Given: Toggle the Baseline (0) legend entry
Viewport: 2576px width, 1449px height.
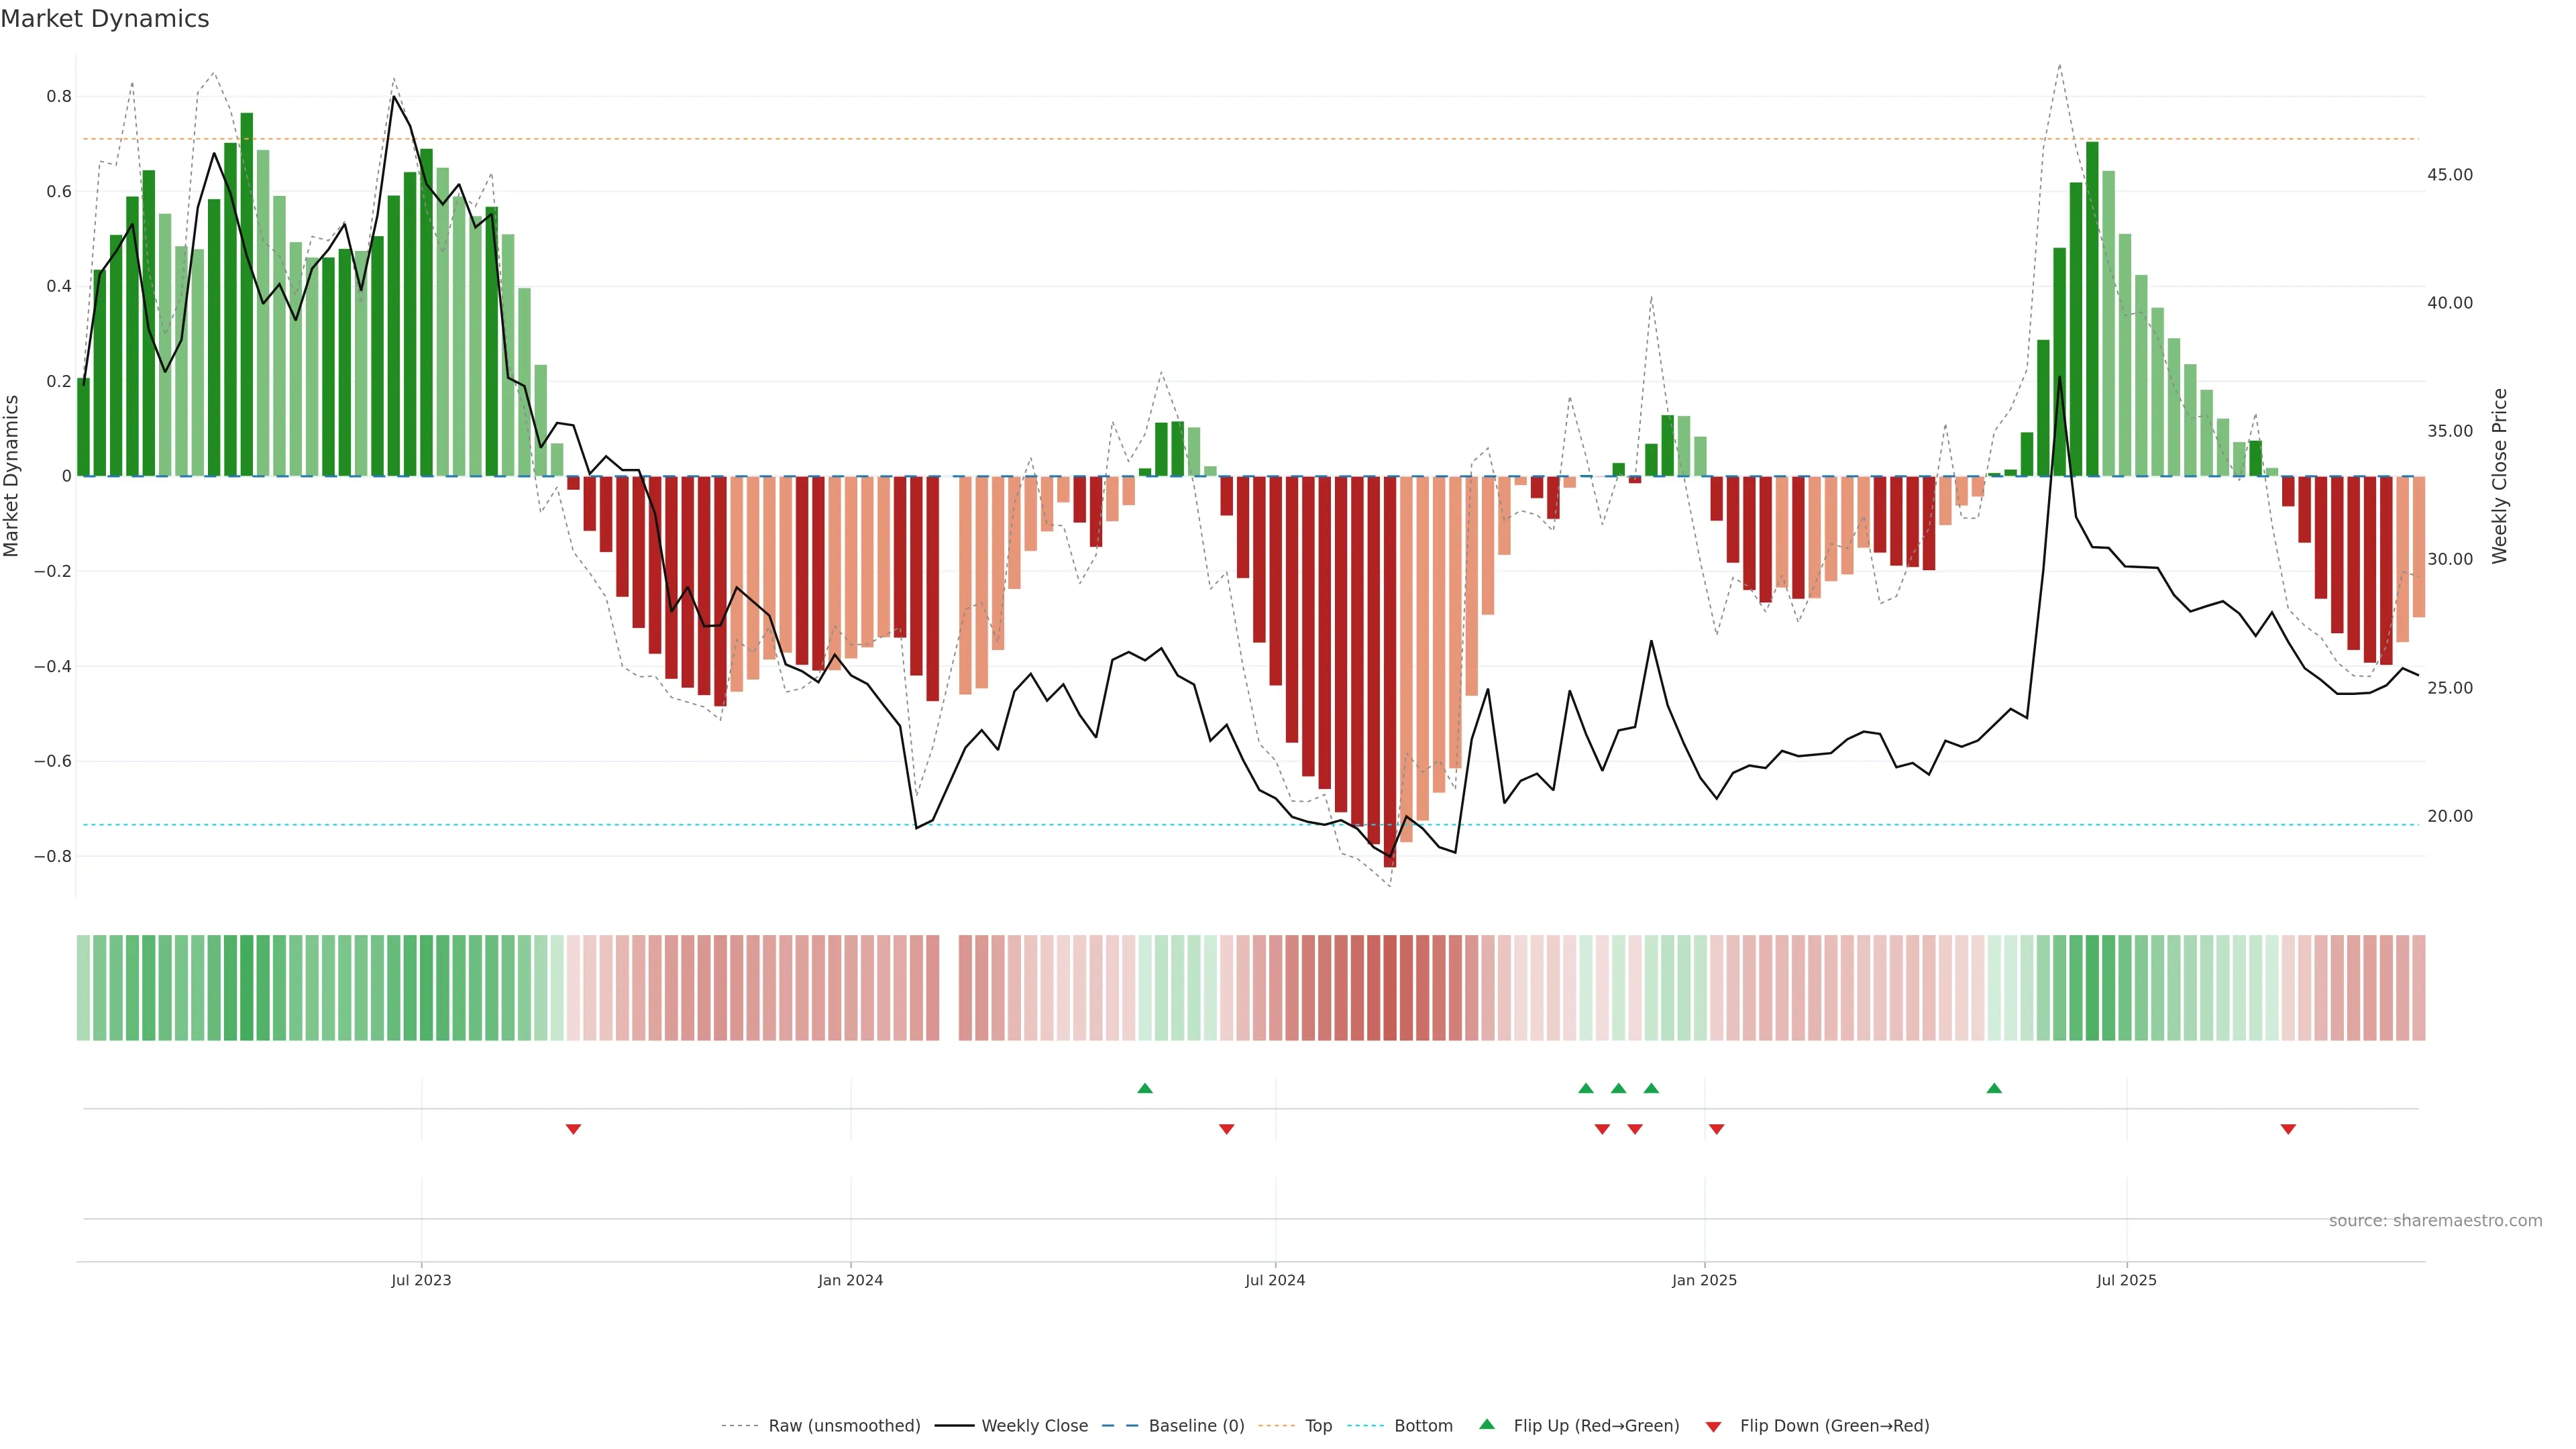Looking at the screenshot, I should [1196, 1426].
